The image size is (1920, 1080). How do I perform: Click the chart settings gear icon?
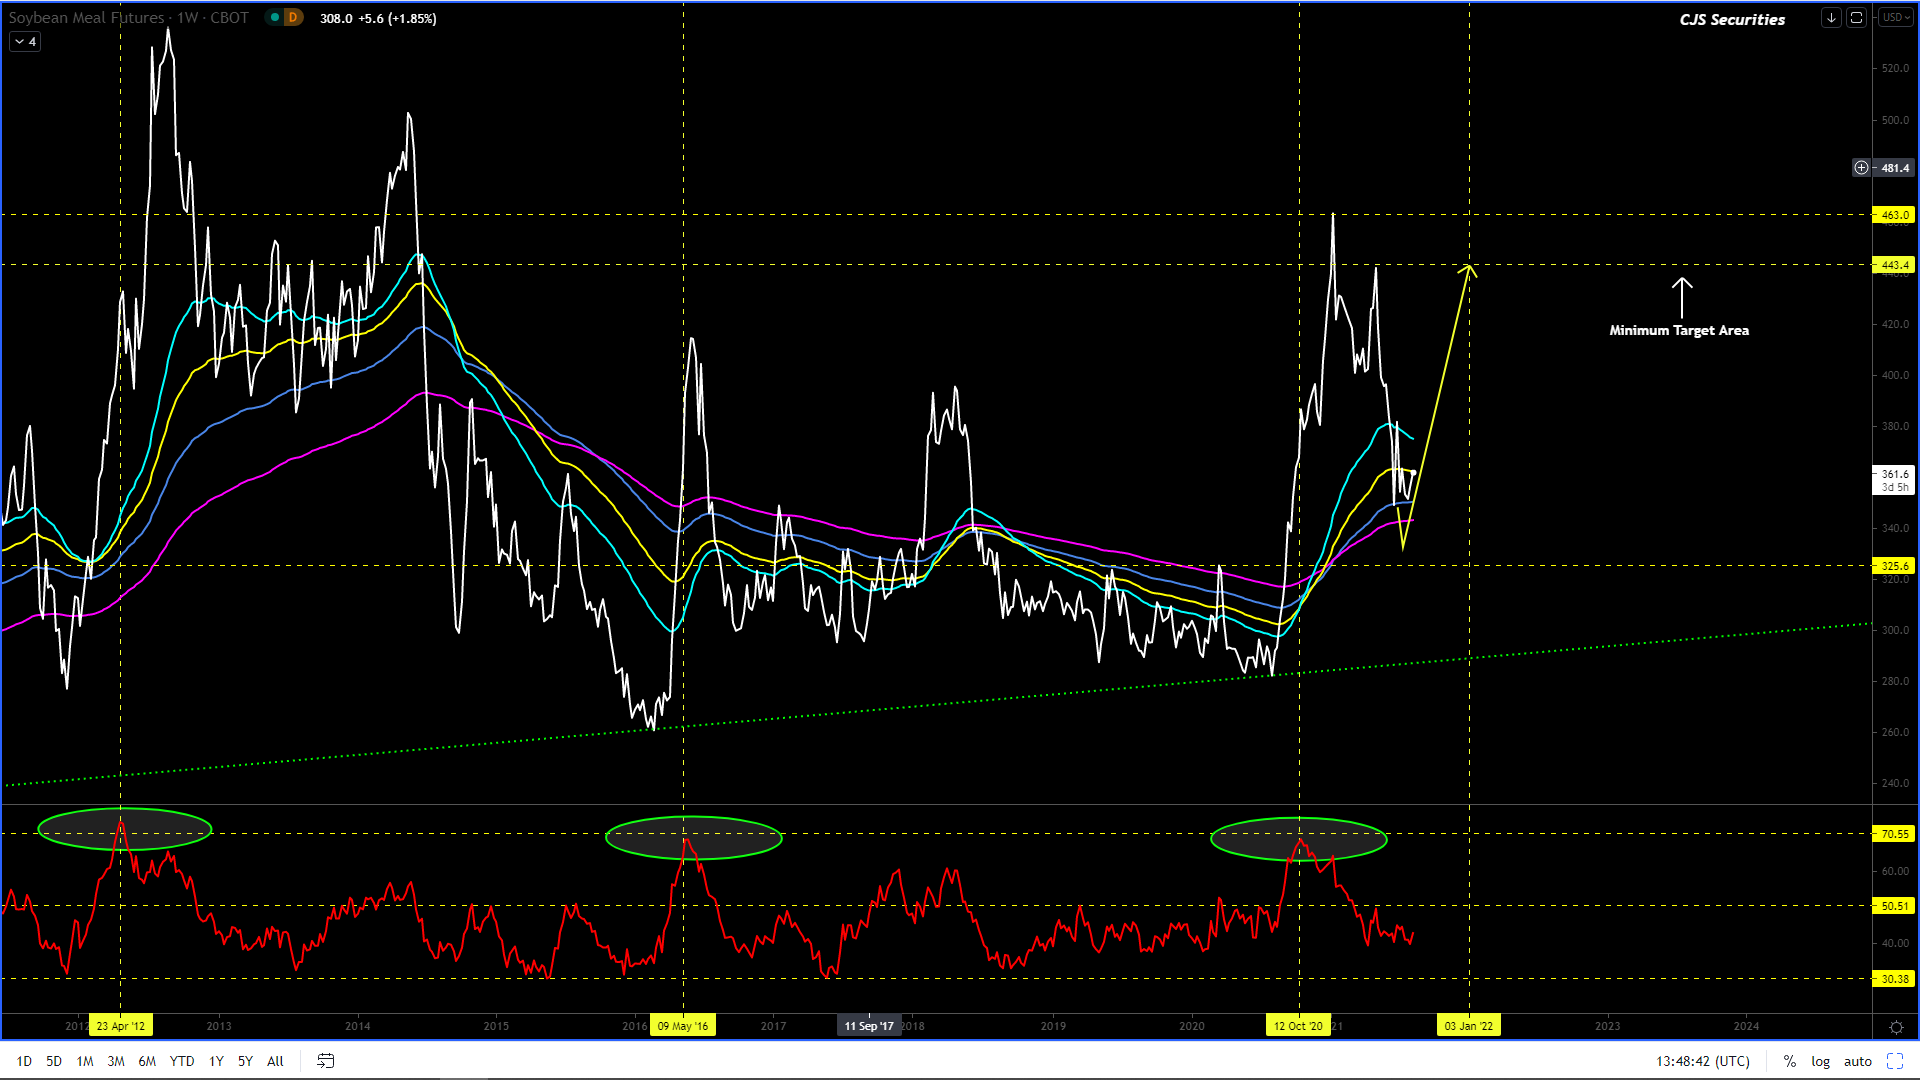click(1896, 1027)
